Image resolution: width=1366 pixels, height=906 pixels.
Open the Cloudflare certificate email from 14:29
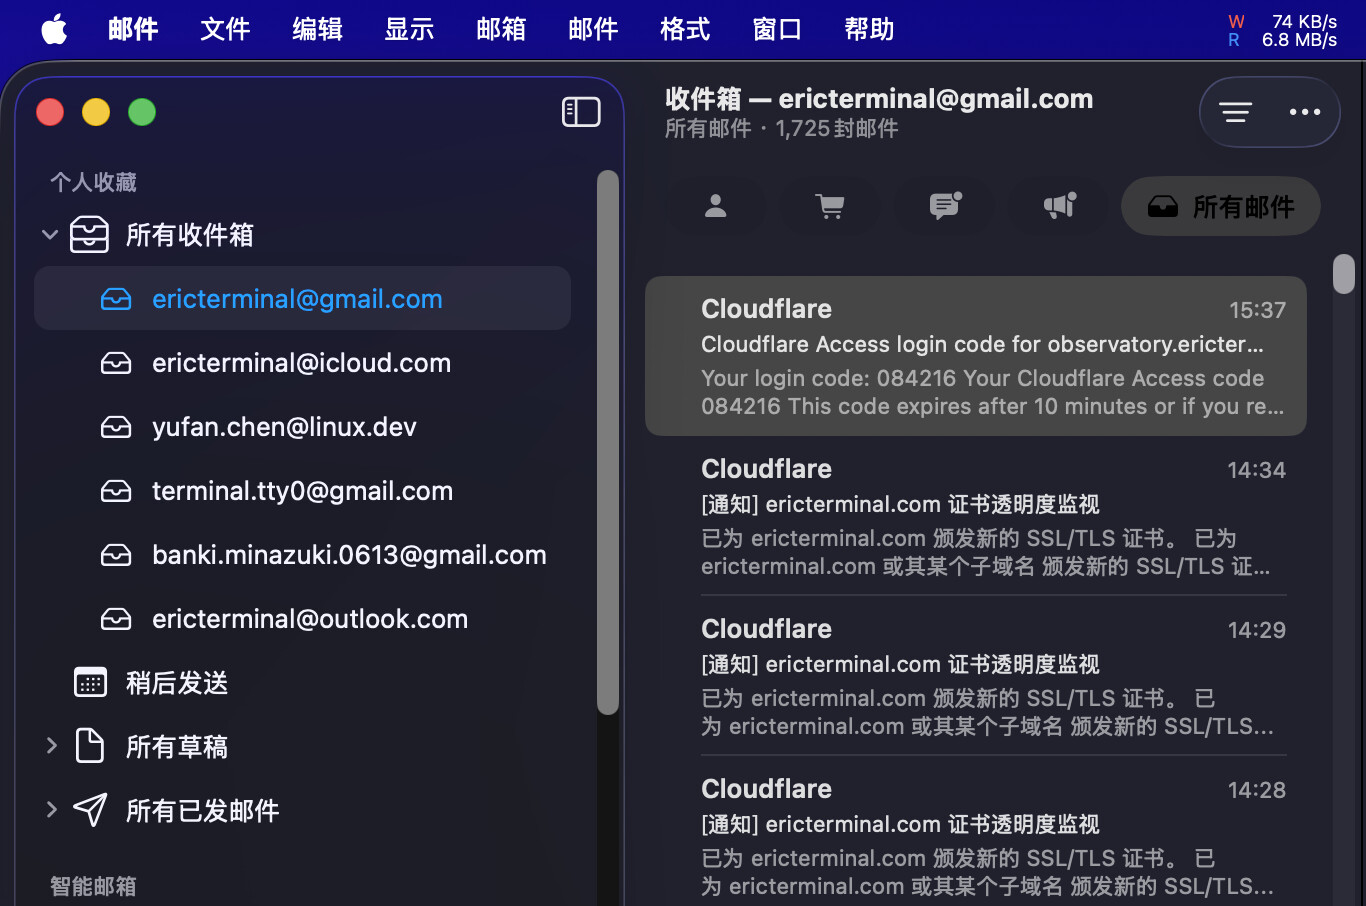976,676
